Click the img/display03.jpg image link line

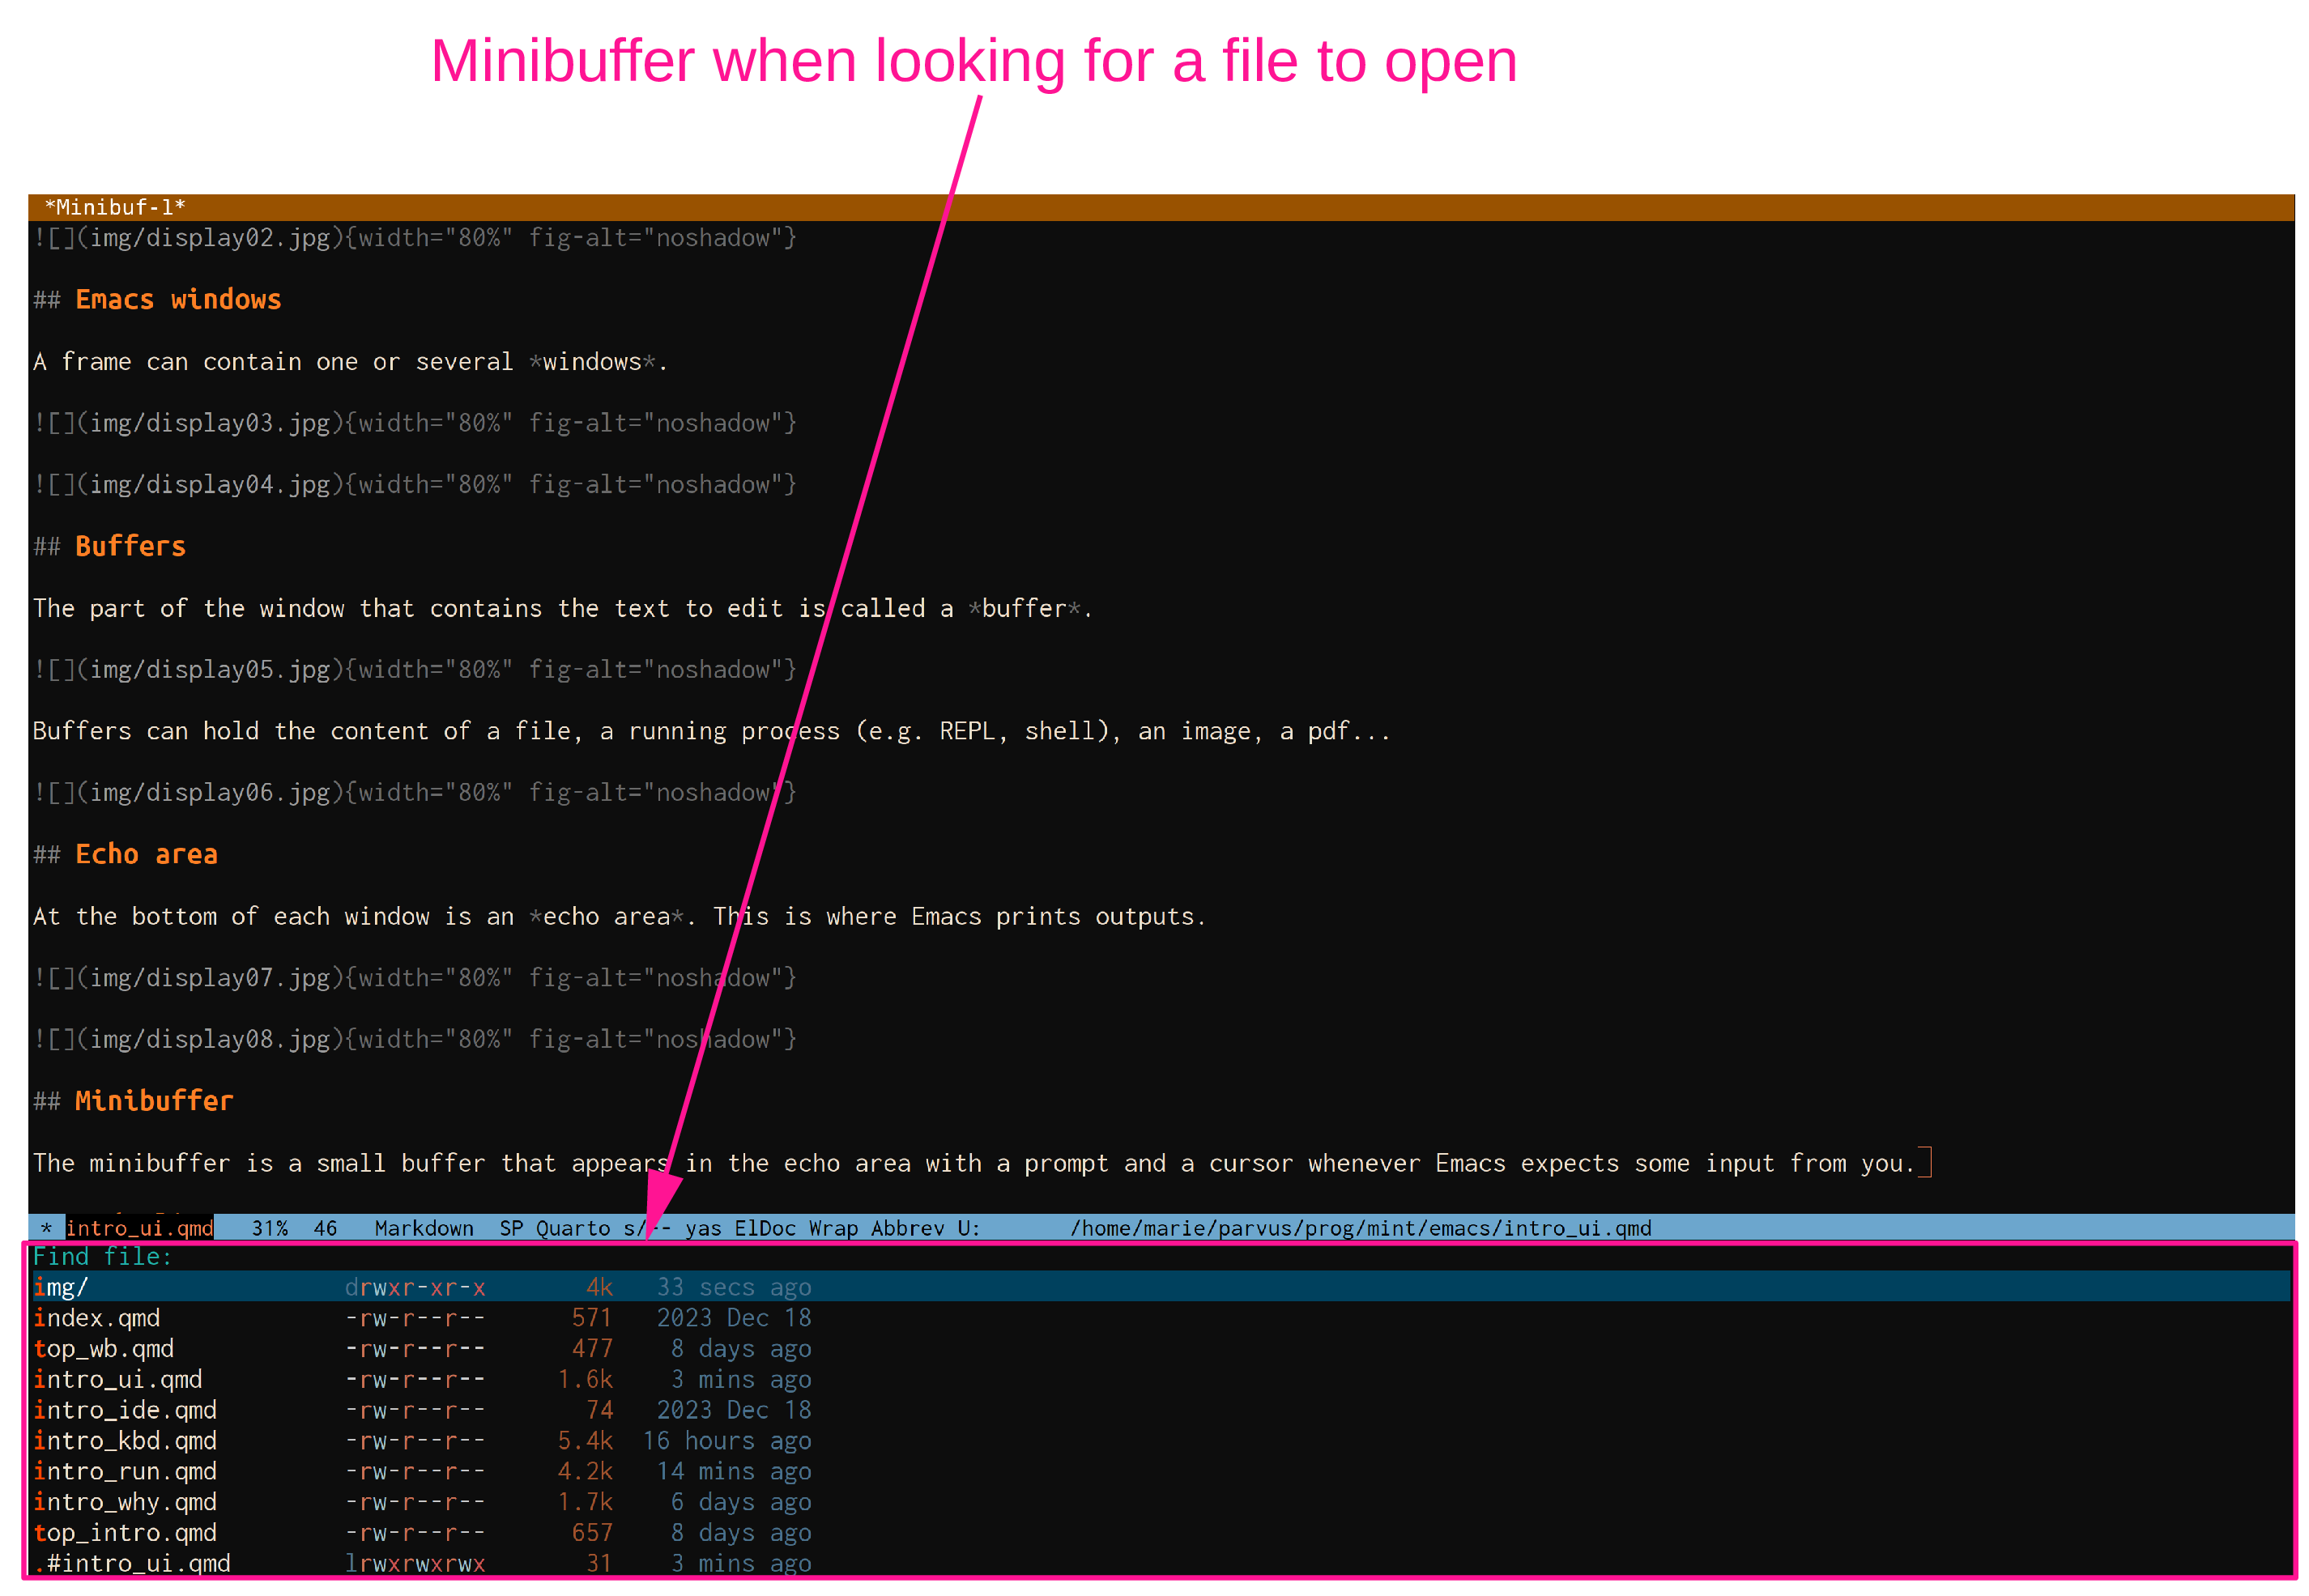[x=415, y=423]
